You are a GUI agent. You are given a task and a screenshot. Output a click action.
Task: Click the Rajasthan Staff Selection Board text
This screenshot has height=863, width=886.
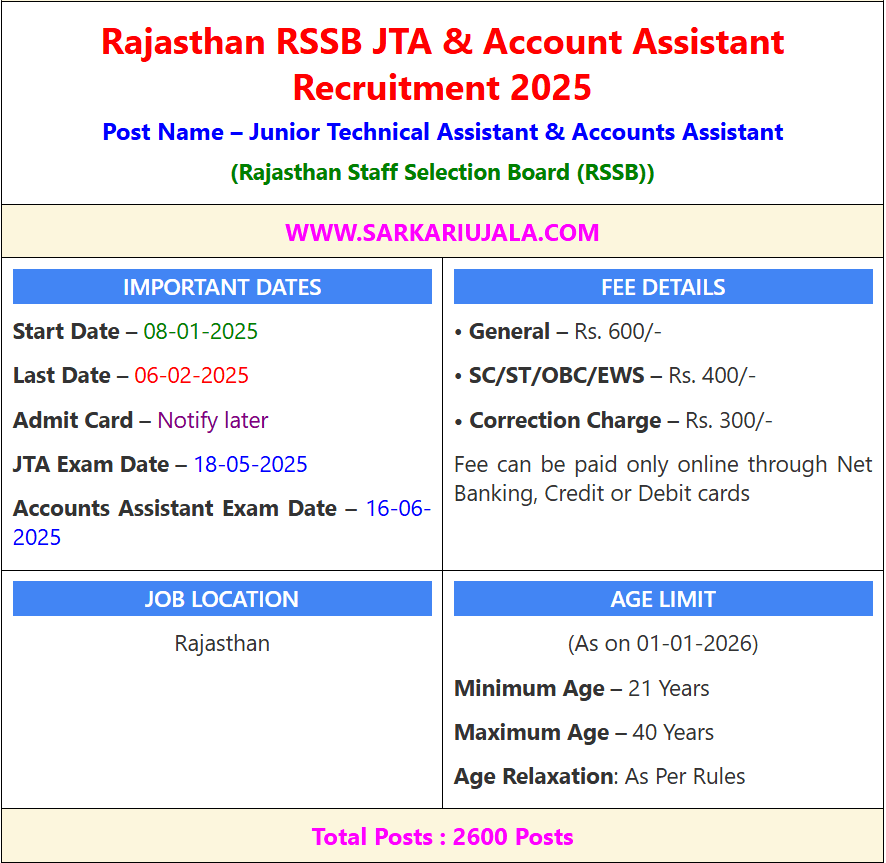442,172
